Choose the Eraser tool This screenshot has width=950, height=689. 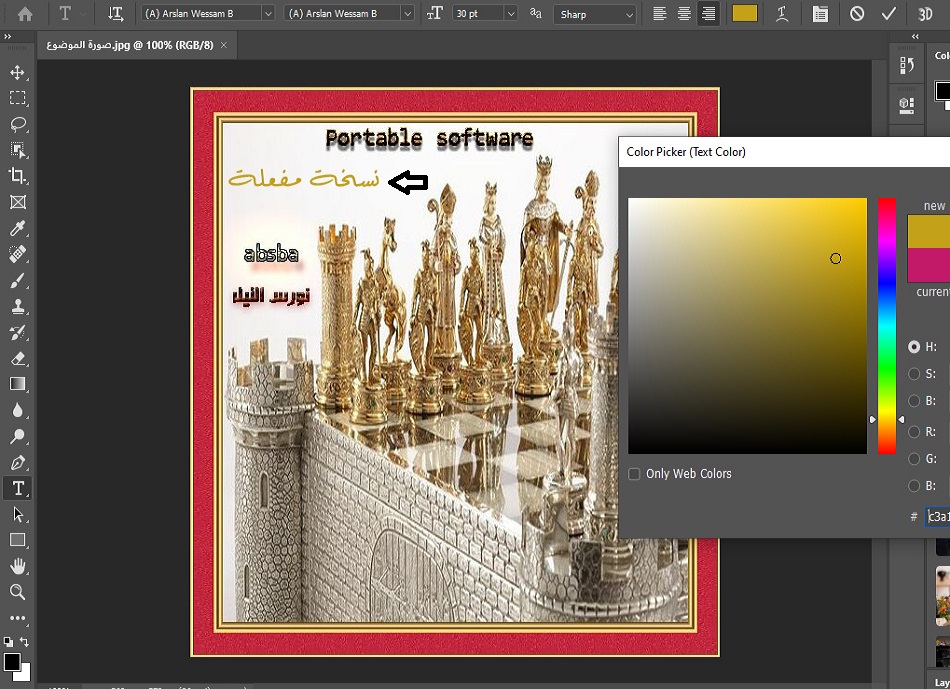[17, 358]
